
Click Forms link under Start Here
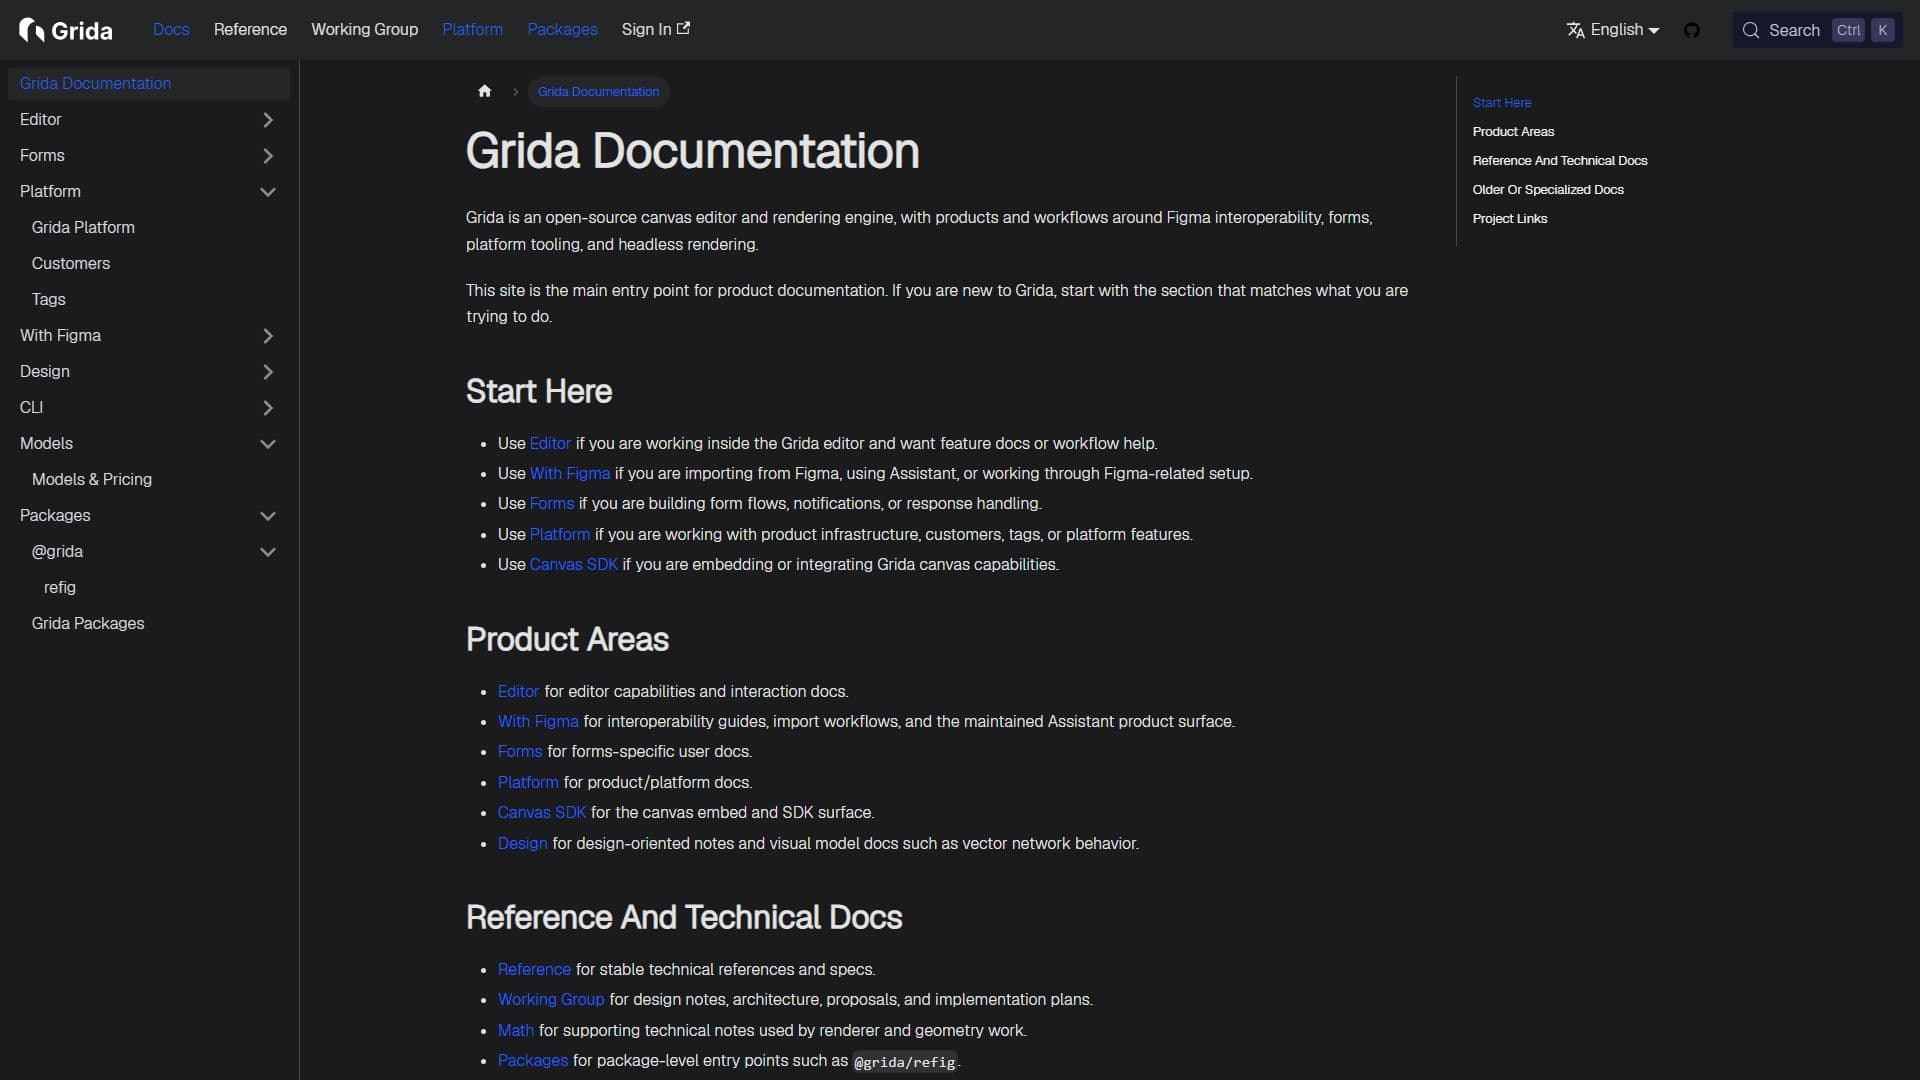click(x=552, y=504)
